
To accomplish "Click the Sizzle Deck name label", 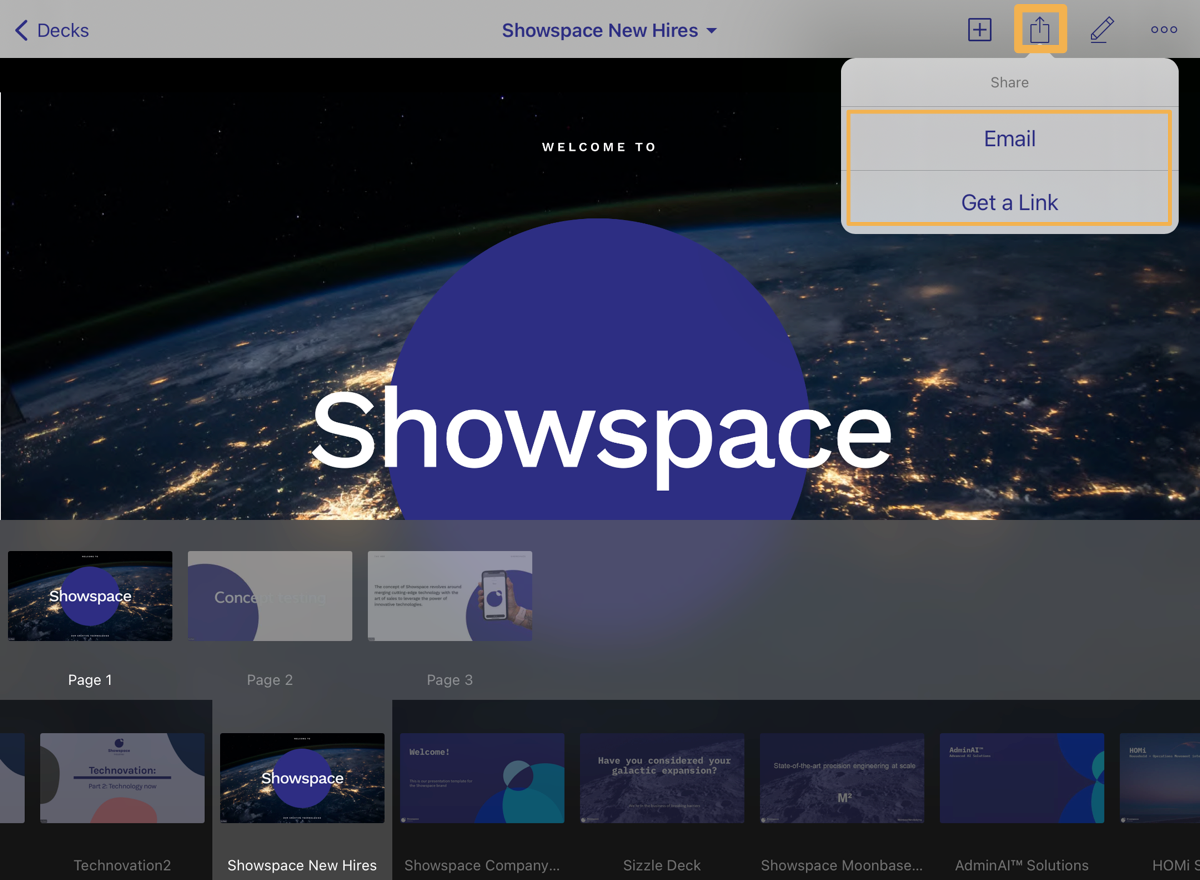I will [x=662, y=865].
